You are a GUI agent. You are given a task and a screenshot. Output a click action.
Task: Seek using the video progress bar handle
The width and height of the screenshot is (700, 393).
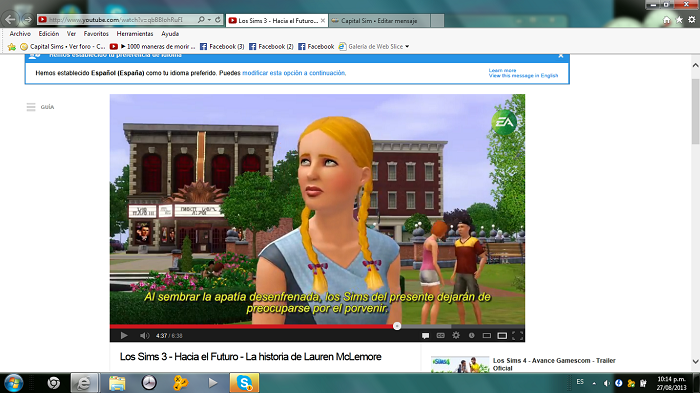click(x=397, y=326)
